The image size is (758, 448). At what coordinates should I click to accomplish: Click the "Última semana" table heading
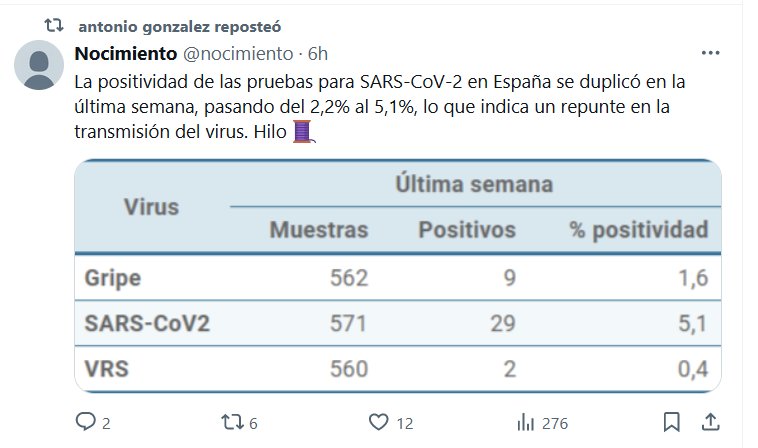pyautogui.click(x=474, y=185)
